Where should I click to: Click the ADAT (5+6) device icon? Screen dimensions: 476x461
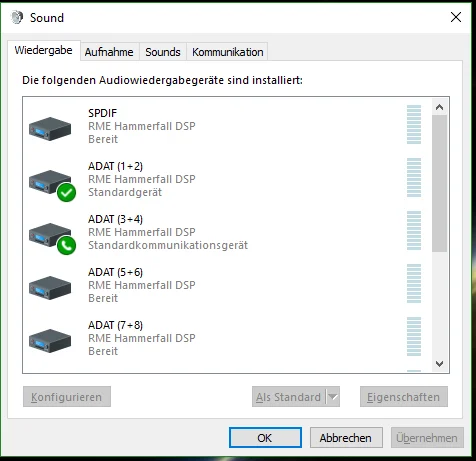(50, 288)
